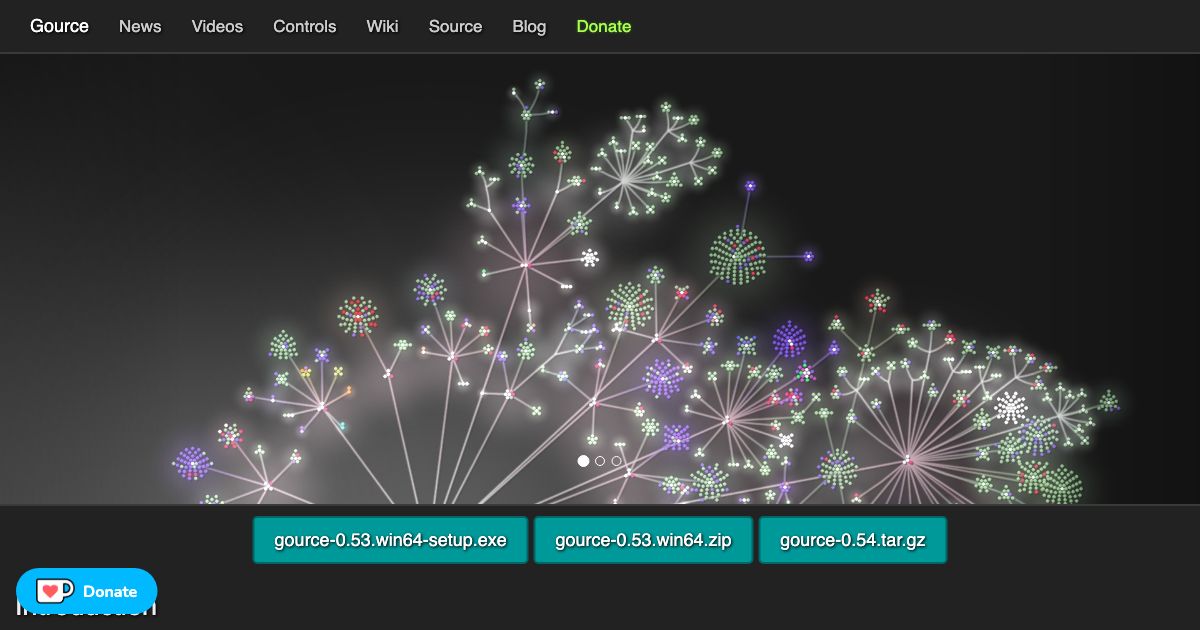View the Controls documentation page
Screen dimensions: 1200x630
[x=305, y=26]
